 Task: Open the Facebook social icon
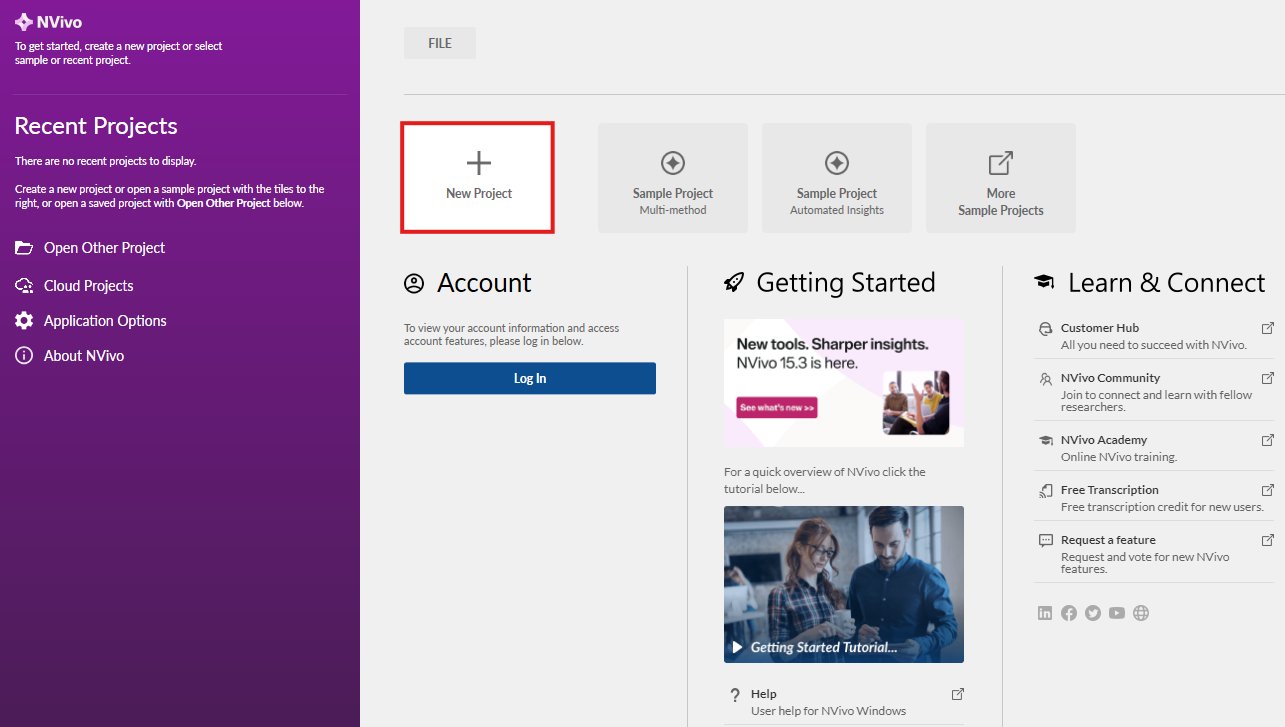1069,613
